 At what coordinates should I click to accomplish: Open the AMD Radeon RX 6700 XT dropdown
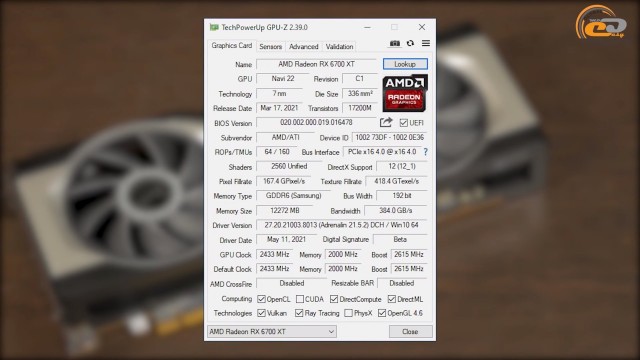272,331
